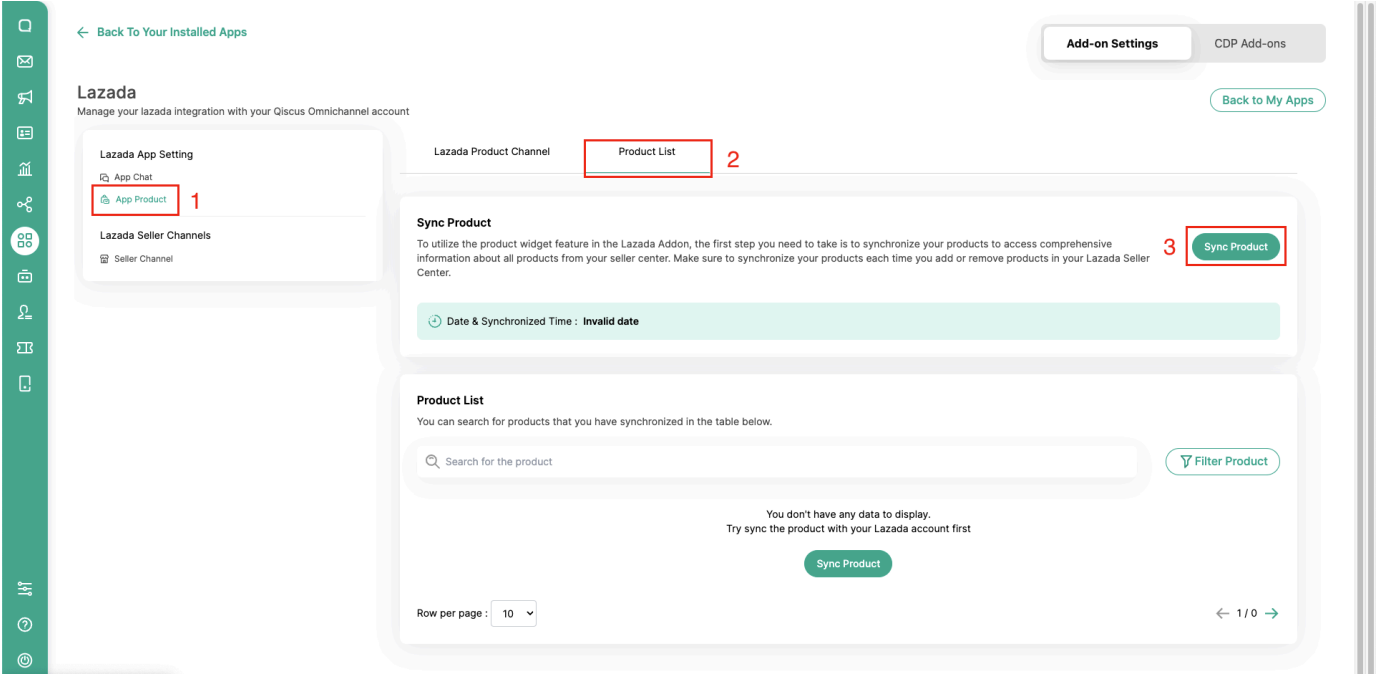Open the Row per page dropdown
This screenshot has height=677, width=1378.
(515, 613)
